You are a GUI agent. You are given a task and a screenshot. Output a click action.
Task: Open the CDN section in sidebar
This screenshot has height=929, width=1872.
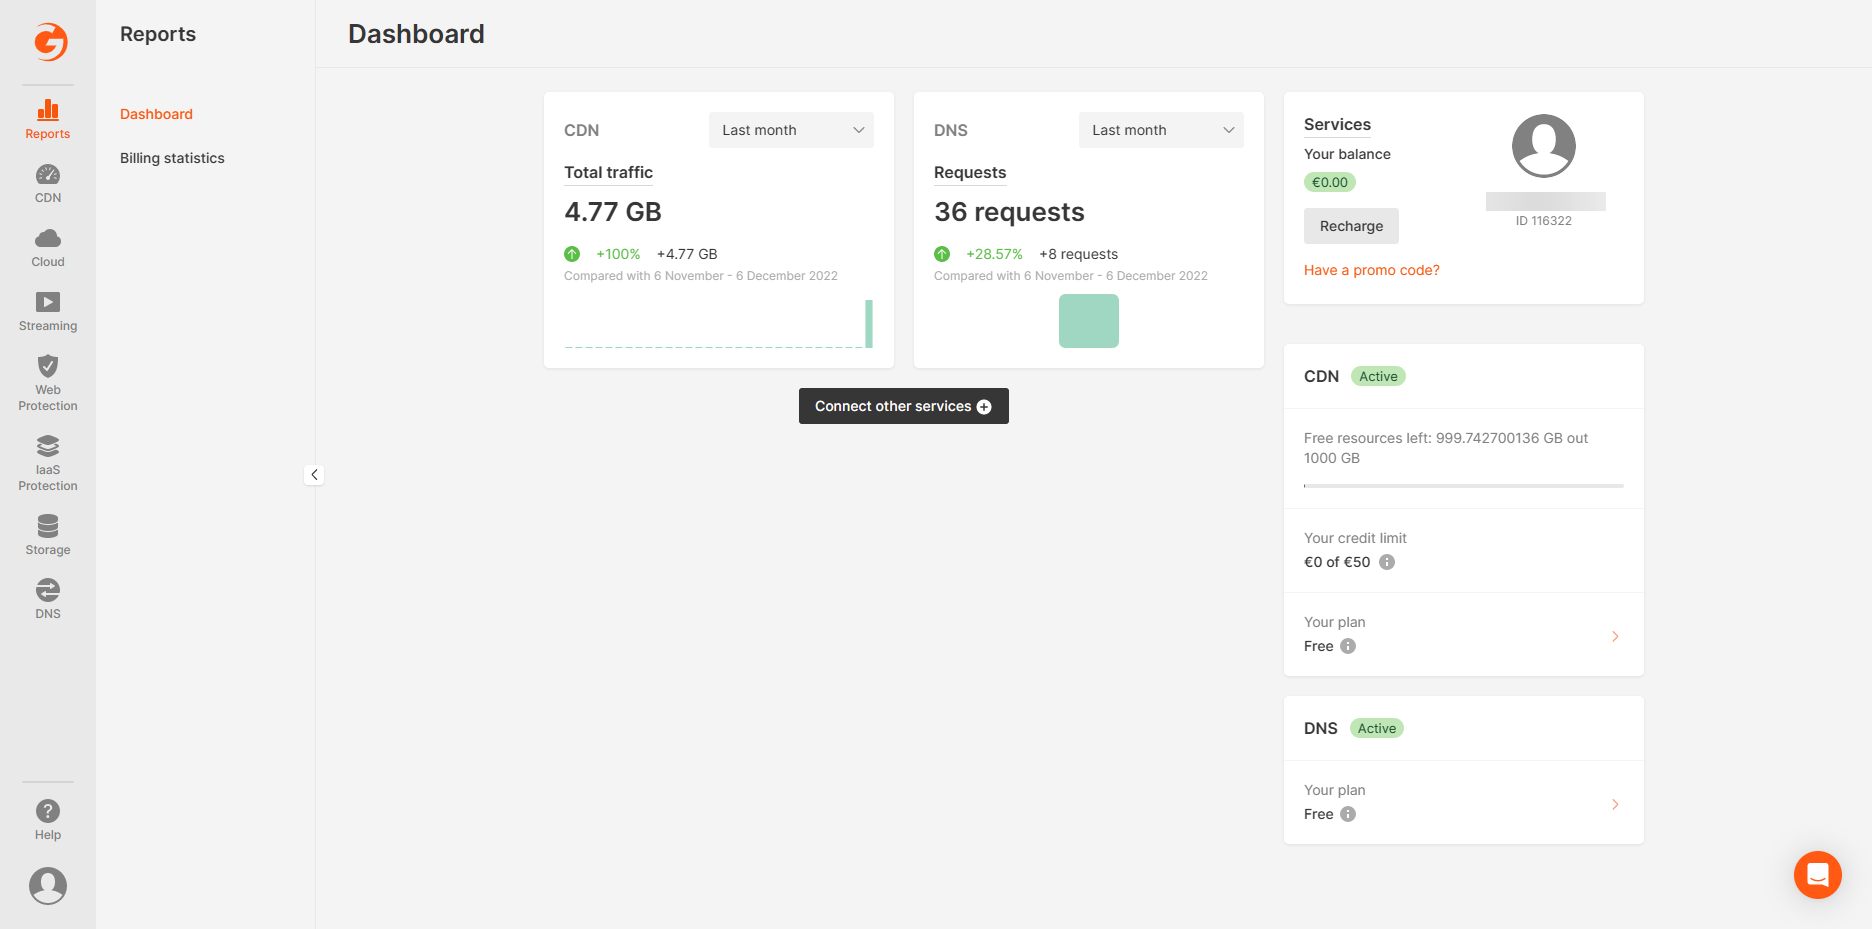tap(47, 184)
